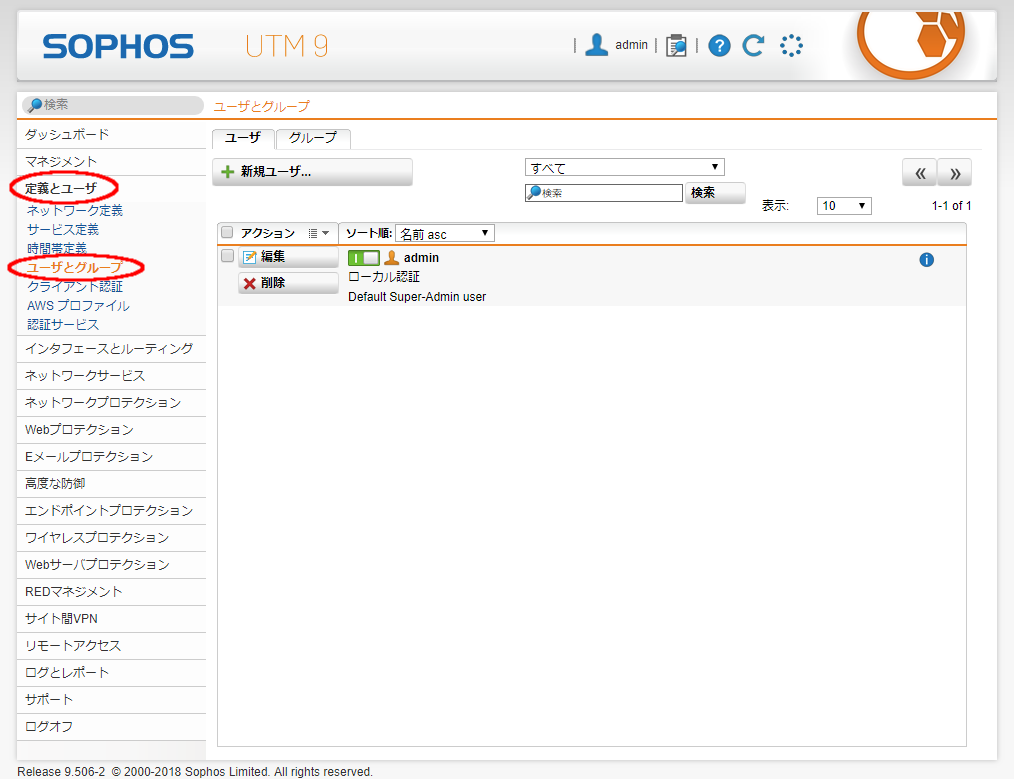1014x779 pixels.
Task: Expand the ソート順 名前 asc dropdown
Action: (444, 234)
